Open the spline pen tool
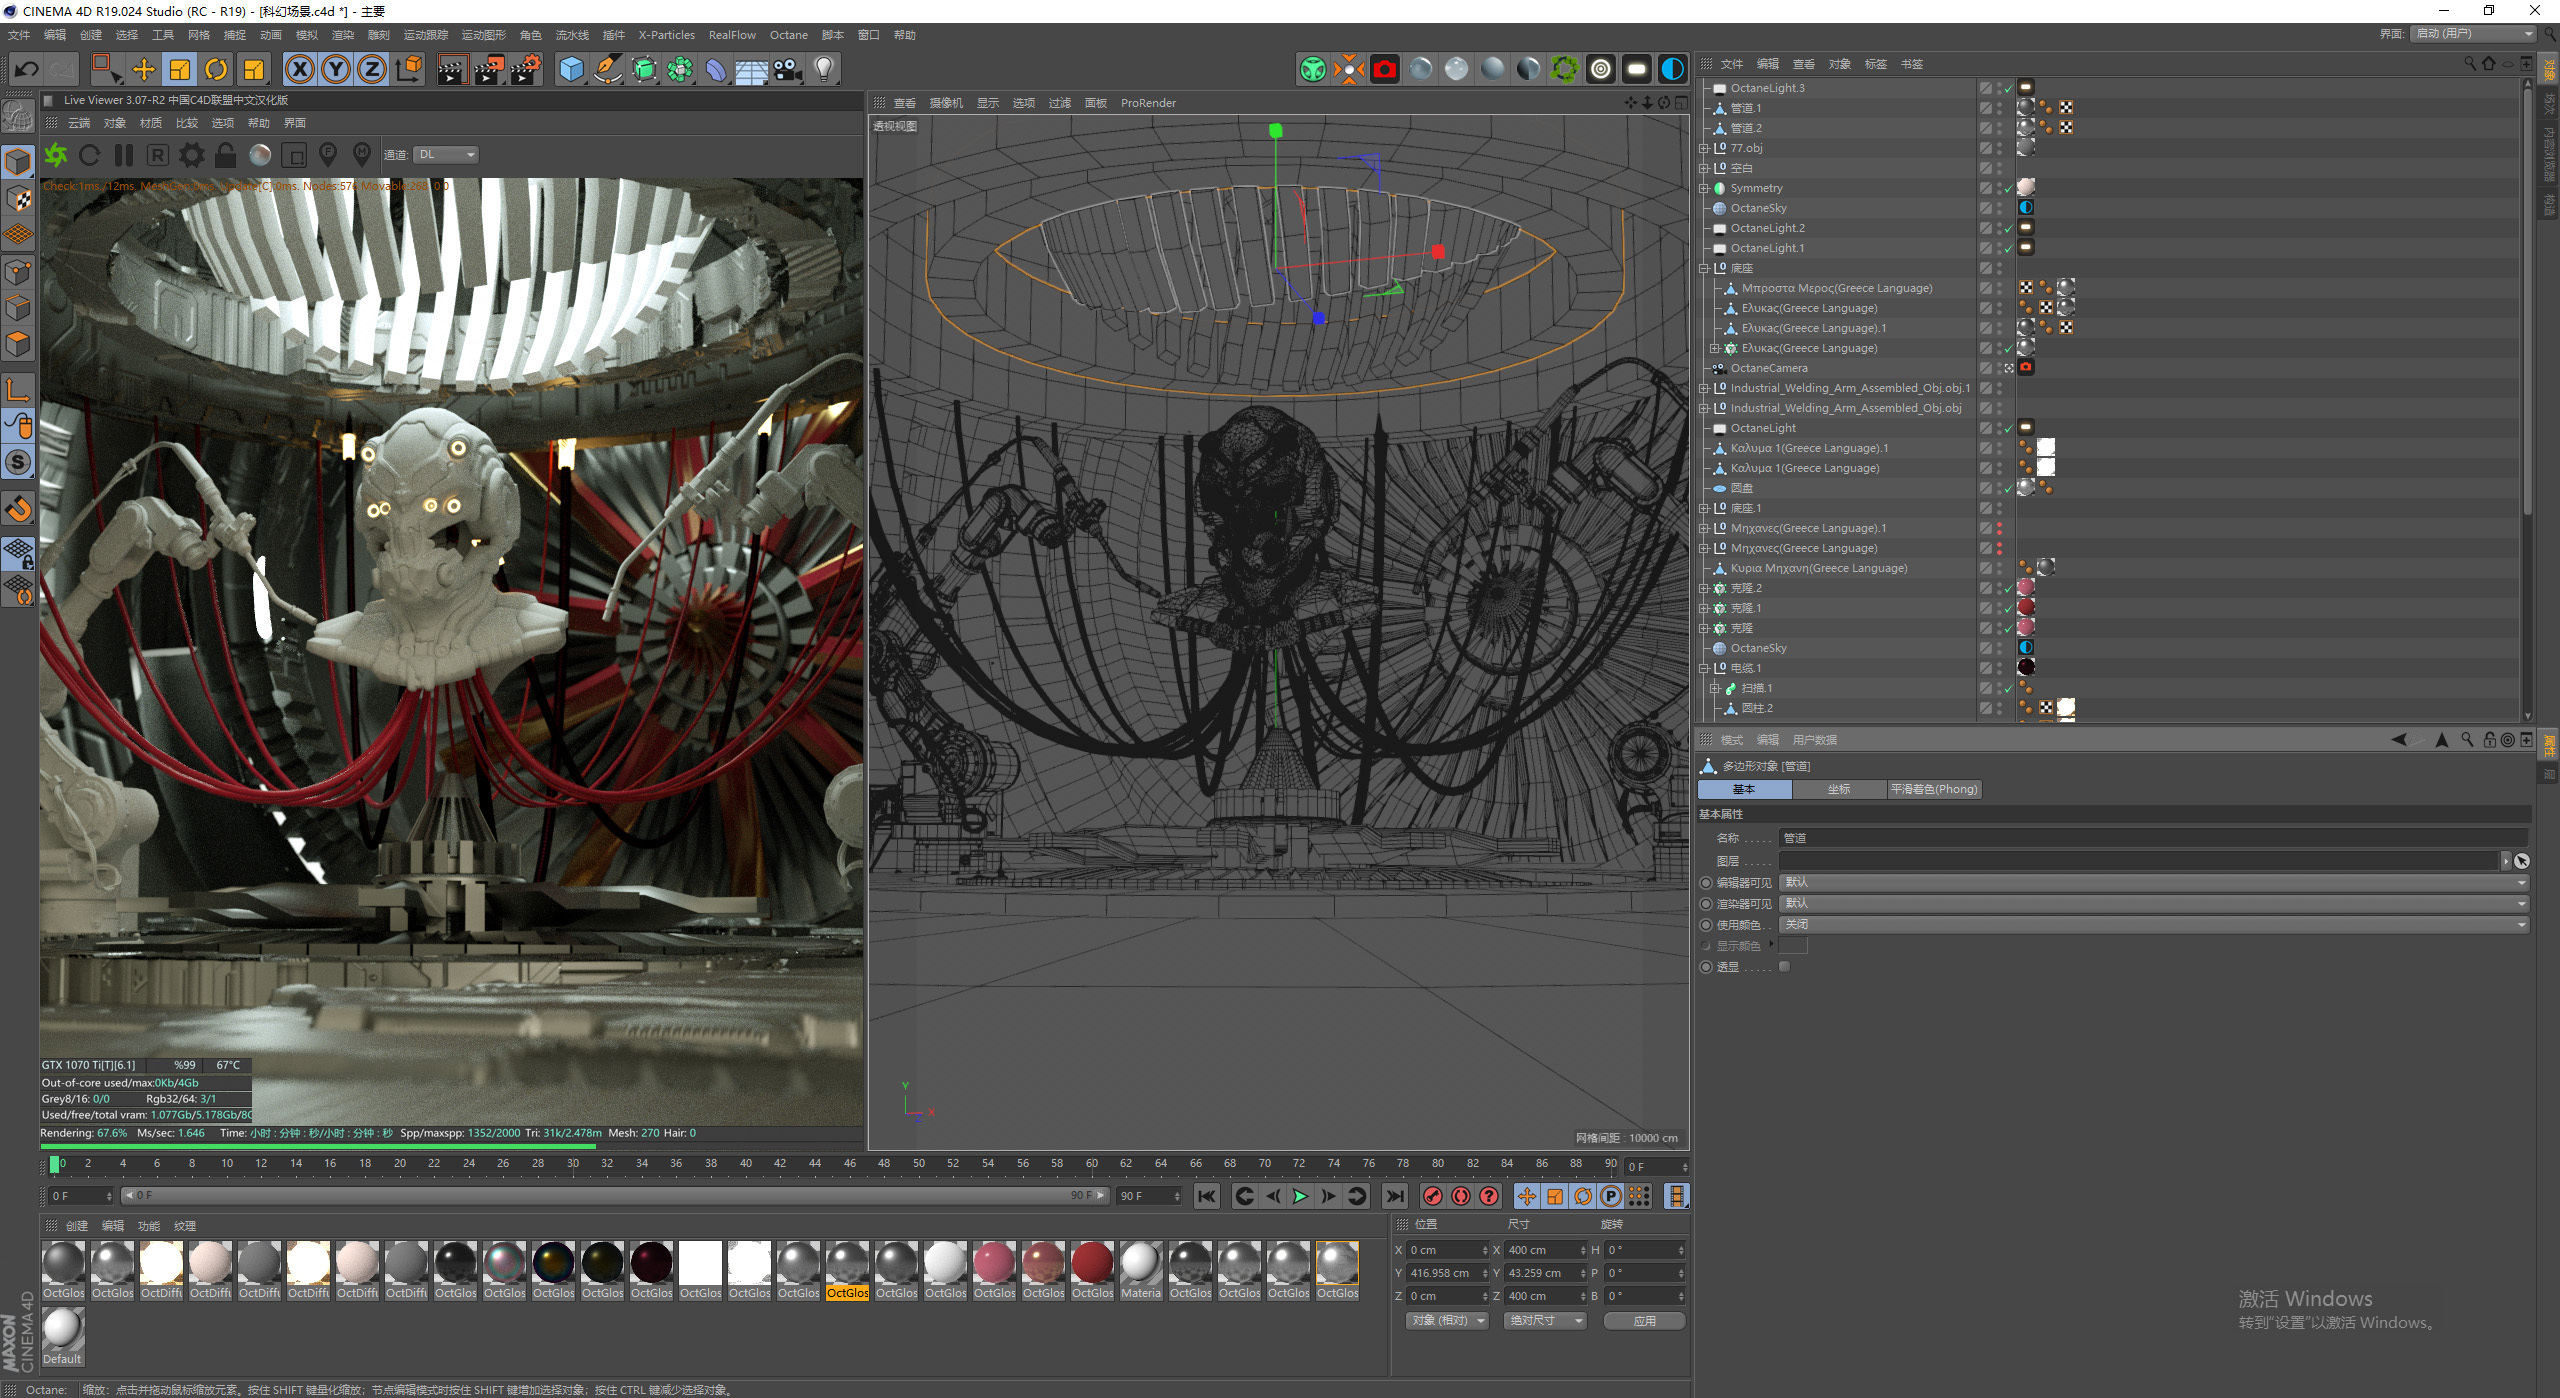Image resolution: width=2560 pixels, height=1398 pixels. [608, 69]
